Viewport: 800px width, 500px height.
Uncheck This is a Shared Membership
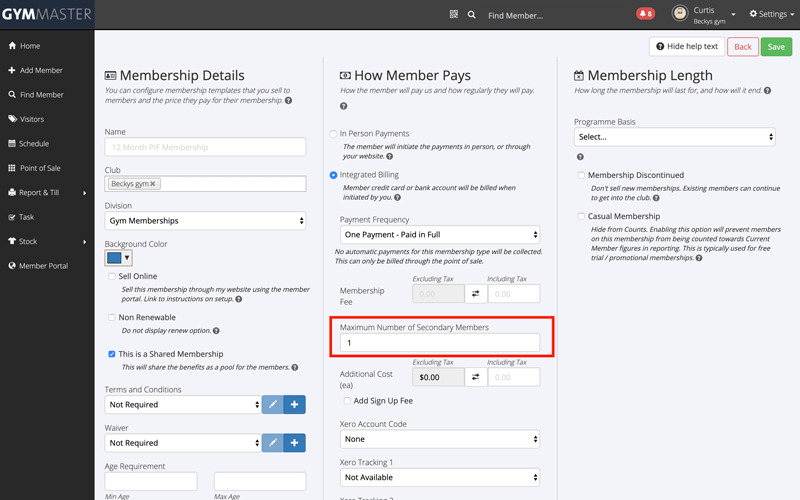pos(112,354)
